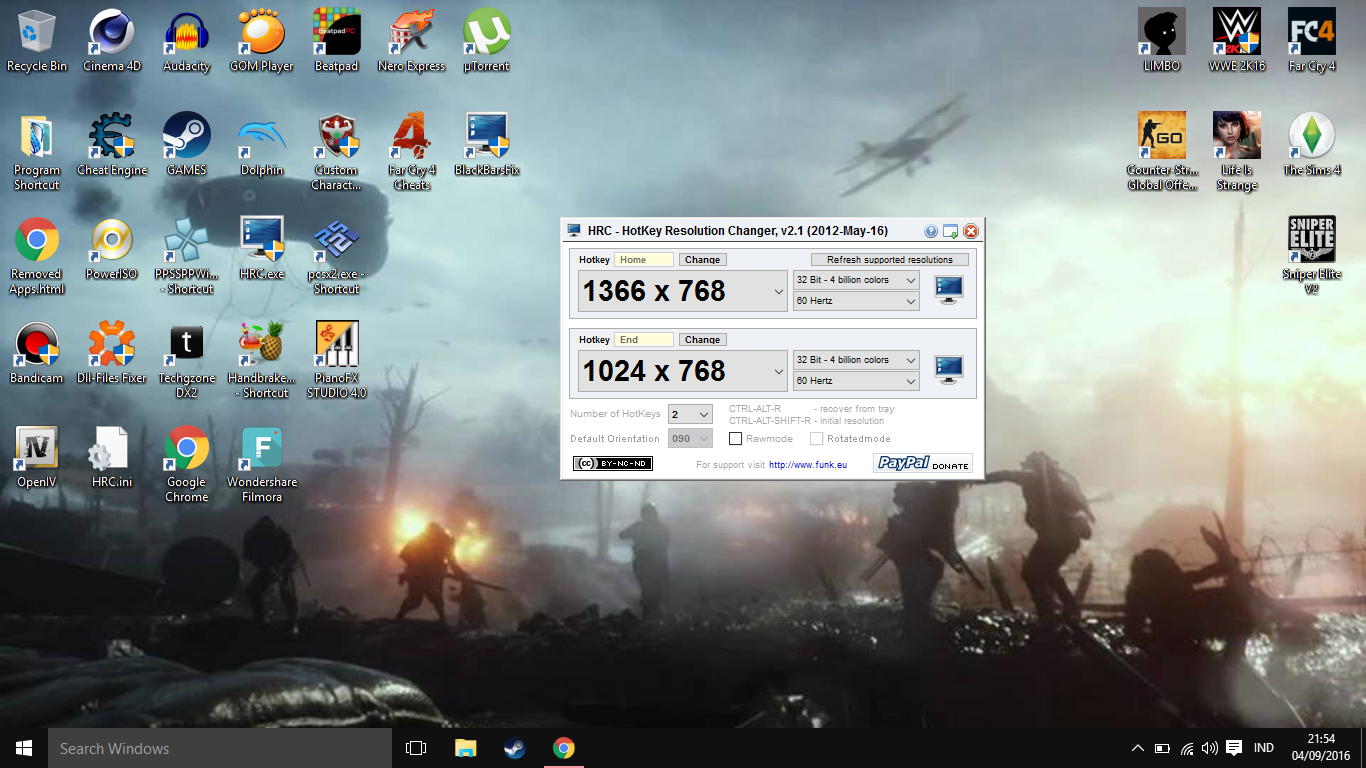Screen dimensions: 1366x768
Task: Open color depth dropdown for Home hotkey
Action: pos(856,280)
